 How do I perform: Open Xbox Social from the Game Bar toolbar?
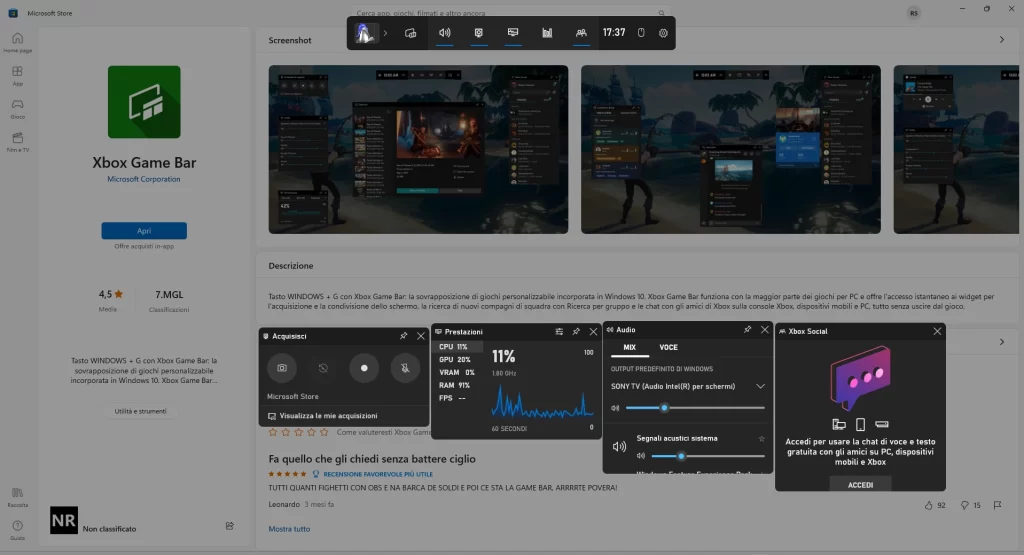click(581, 33)
